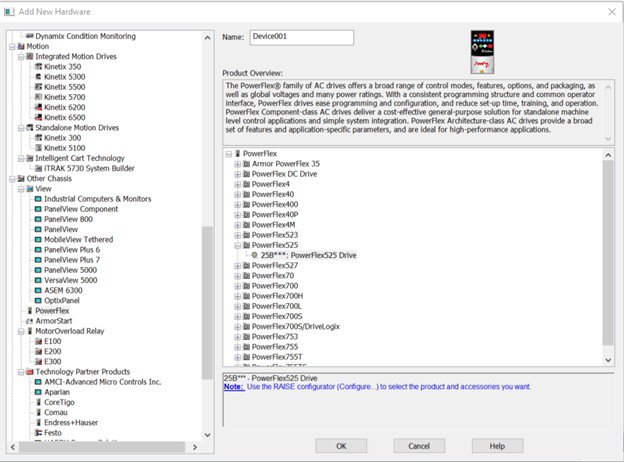Screen dimensions: 624x462
Task: Click the Kinetix 5100 tree icon
Action: tap(38, 148)
